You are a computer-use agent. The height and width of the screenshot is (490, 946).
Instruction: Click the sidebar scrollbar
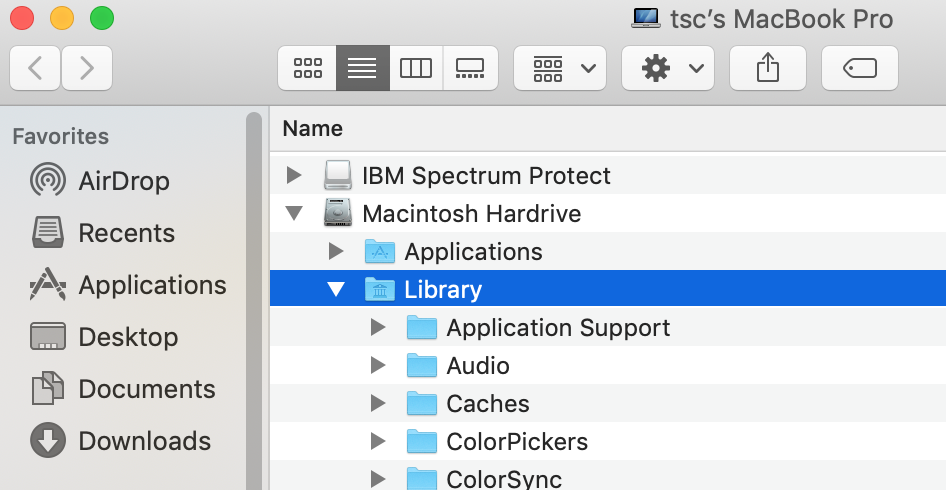tap(254, 301)
